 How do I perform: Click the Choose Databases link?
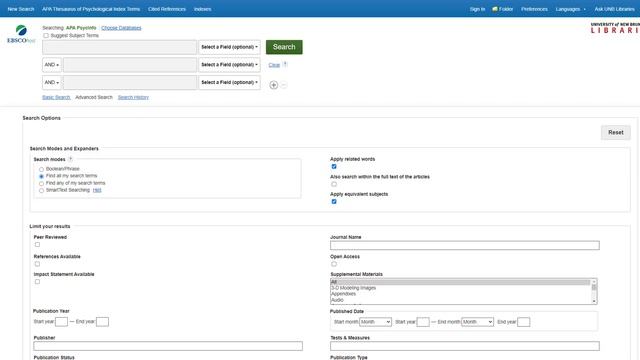pyautogui.click(x=121, y=28)
